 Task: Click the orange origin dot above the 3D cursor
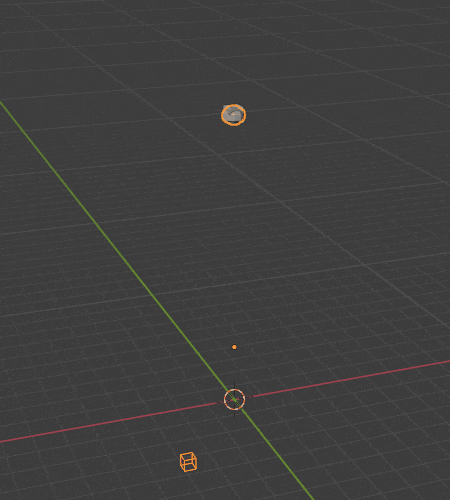[234, 347]
